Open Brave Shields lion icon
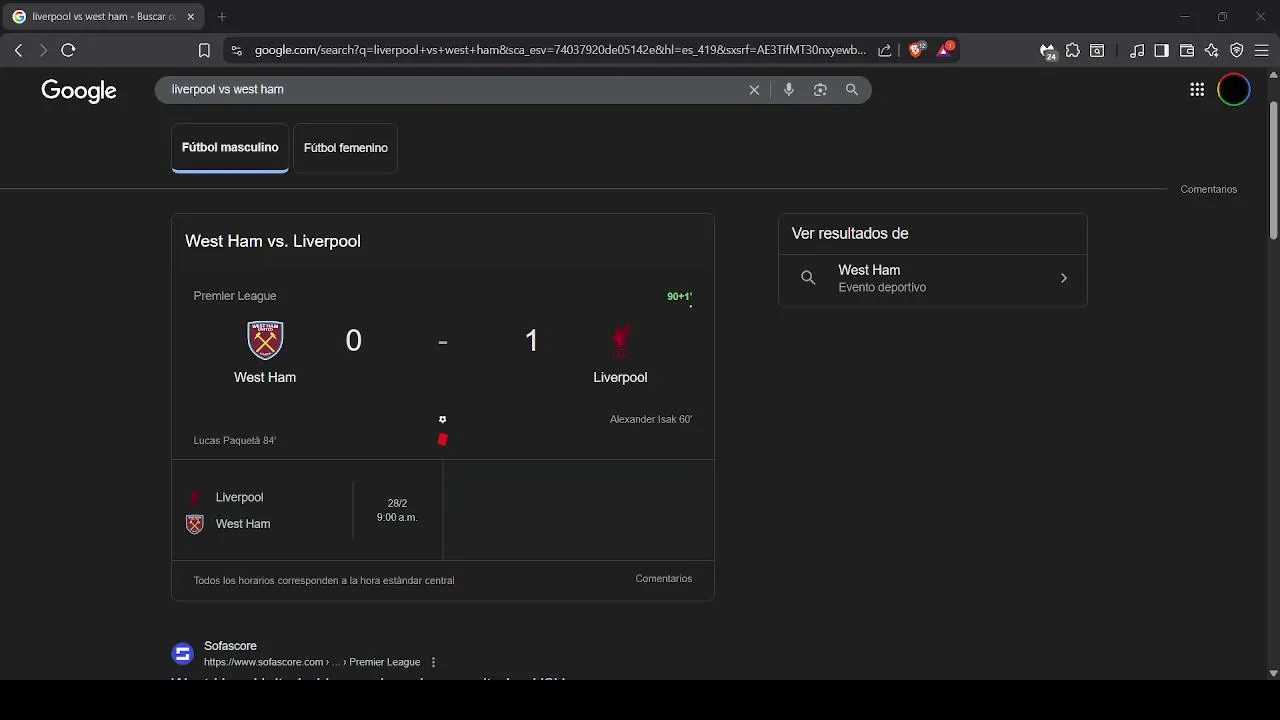 click(x=916, y=50)
